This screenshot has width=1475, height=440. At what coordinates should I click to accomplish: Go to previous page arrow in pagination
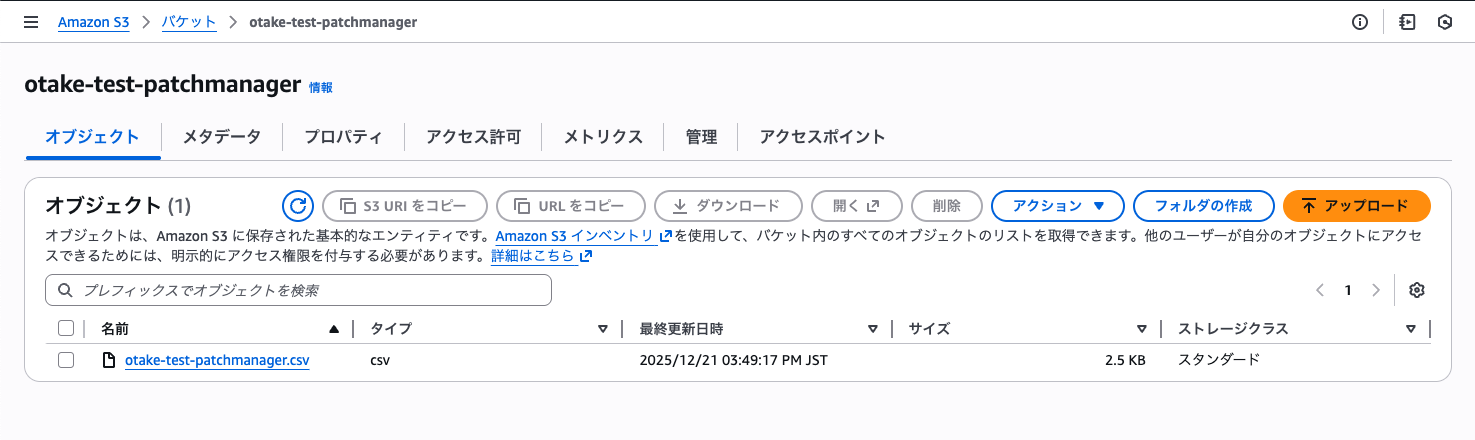(1320, 290)
